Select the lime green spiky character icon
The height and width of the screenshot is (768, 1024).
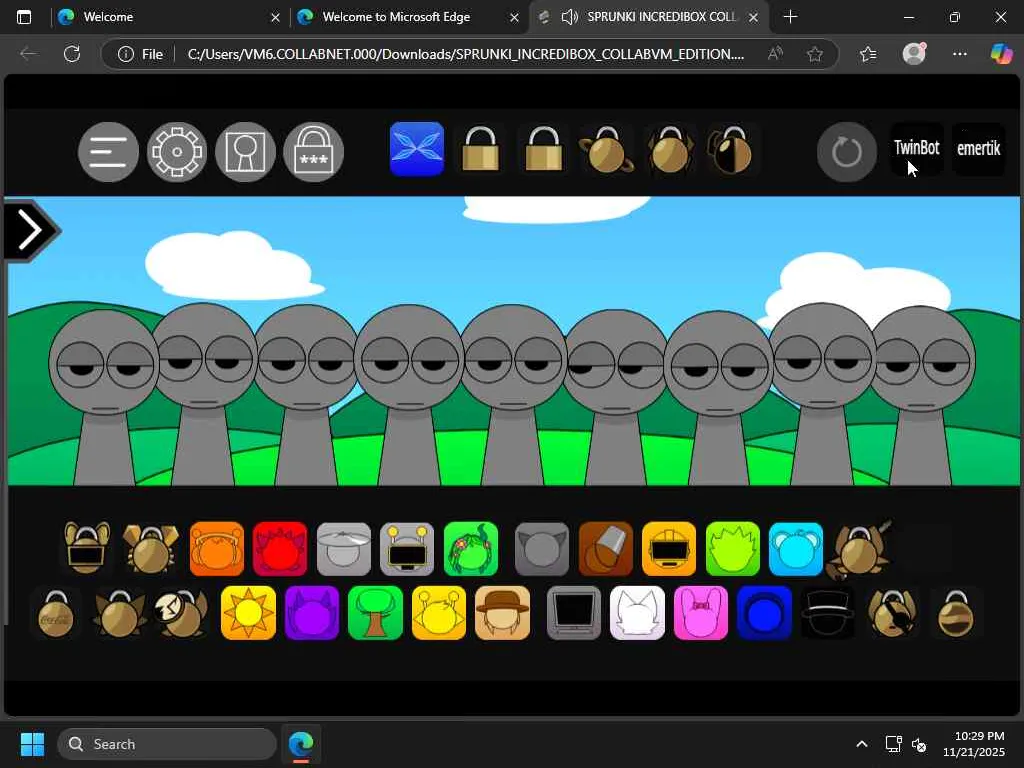click(x=733, y=549)
